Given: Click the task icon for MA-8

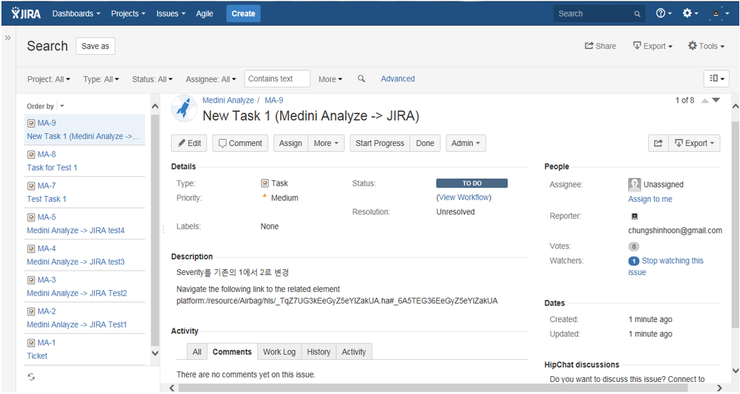Looking at the screenshot, I should pyautogui.click(x=31, y=154).
